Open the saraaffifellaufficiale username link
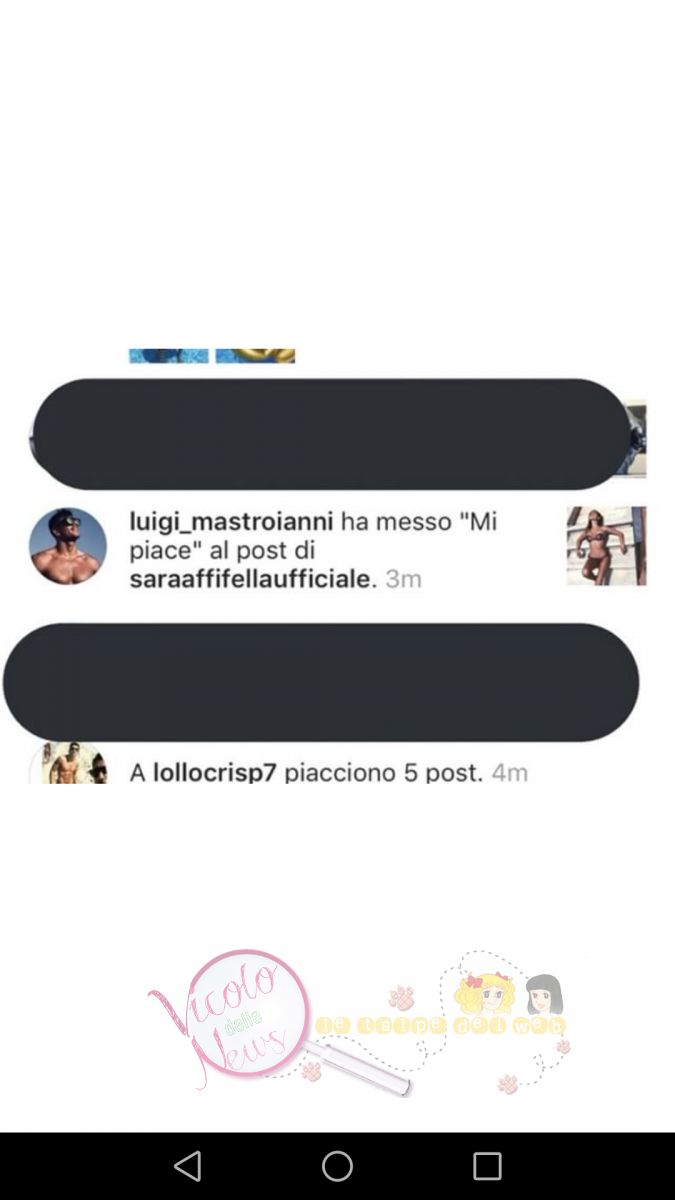This screenshot has height=1200, width=675. pos(251,578)
